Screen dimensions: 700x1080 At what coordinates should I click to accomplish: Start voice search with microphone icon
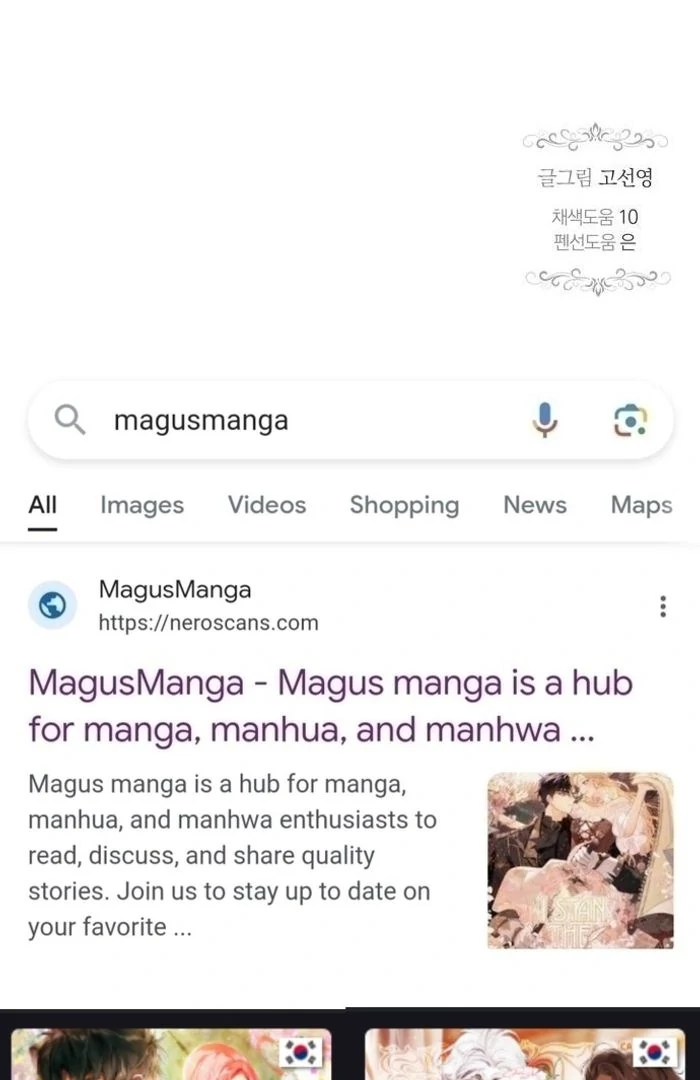tap(544, 419)
